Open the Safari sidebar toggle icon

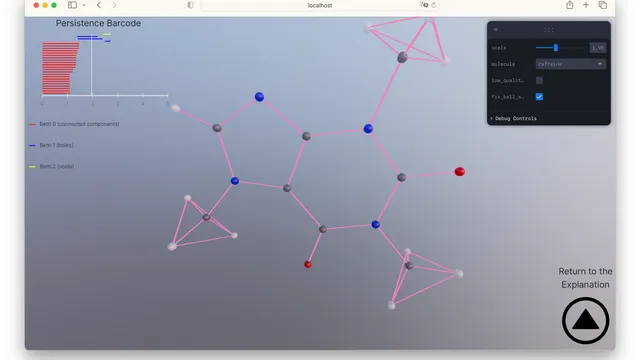coord(72,5)
